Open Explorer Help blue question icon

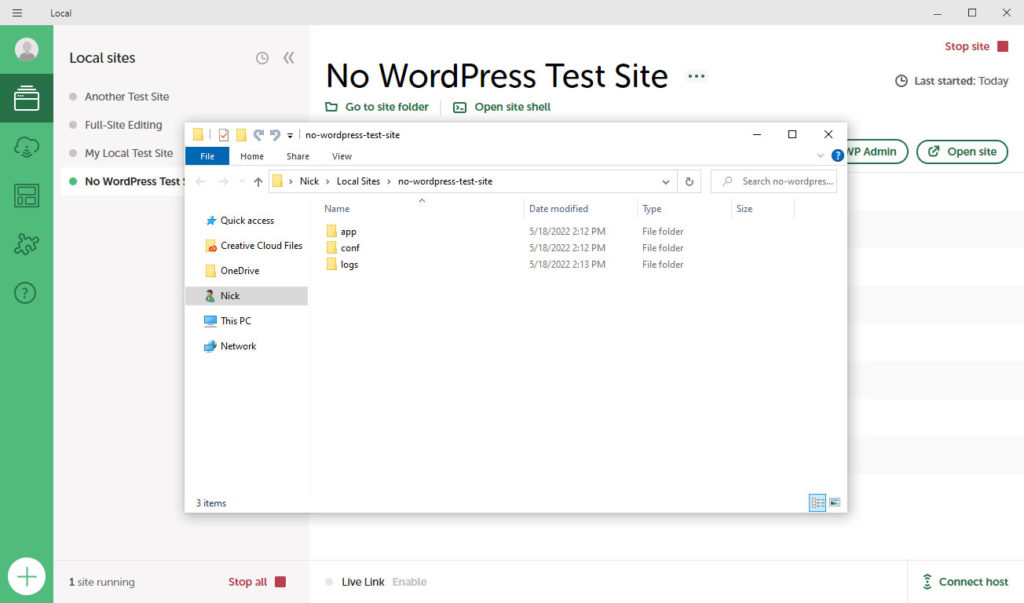(x=837, y=155)
